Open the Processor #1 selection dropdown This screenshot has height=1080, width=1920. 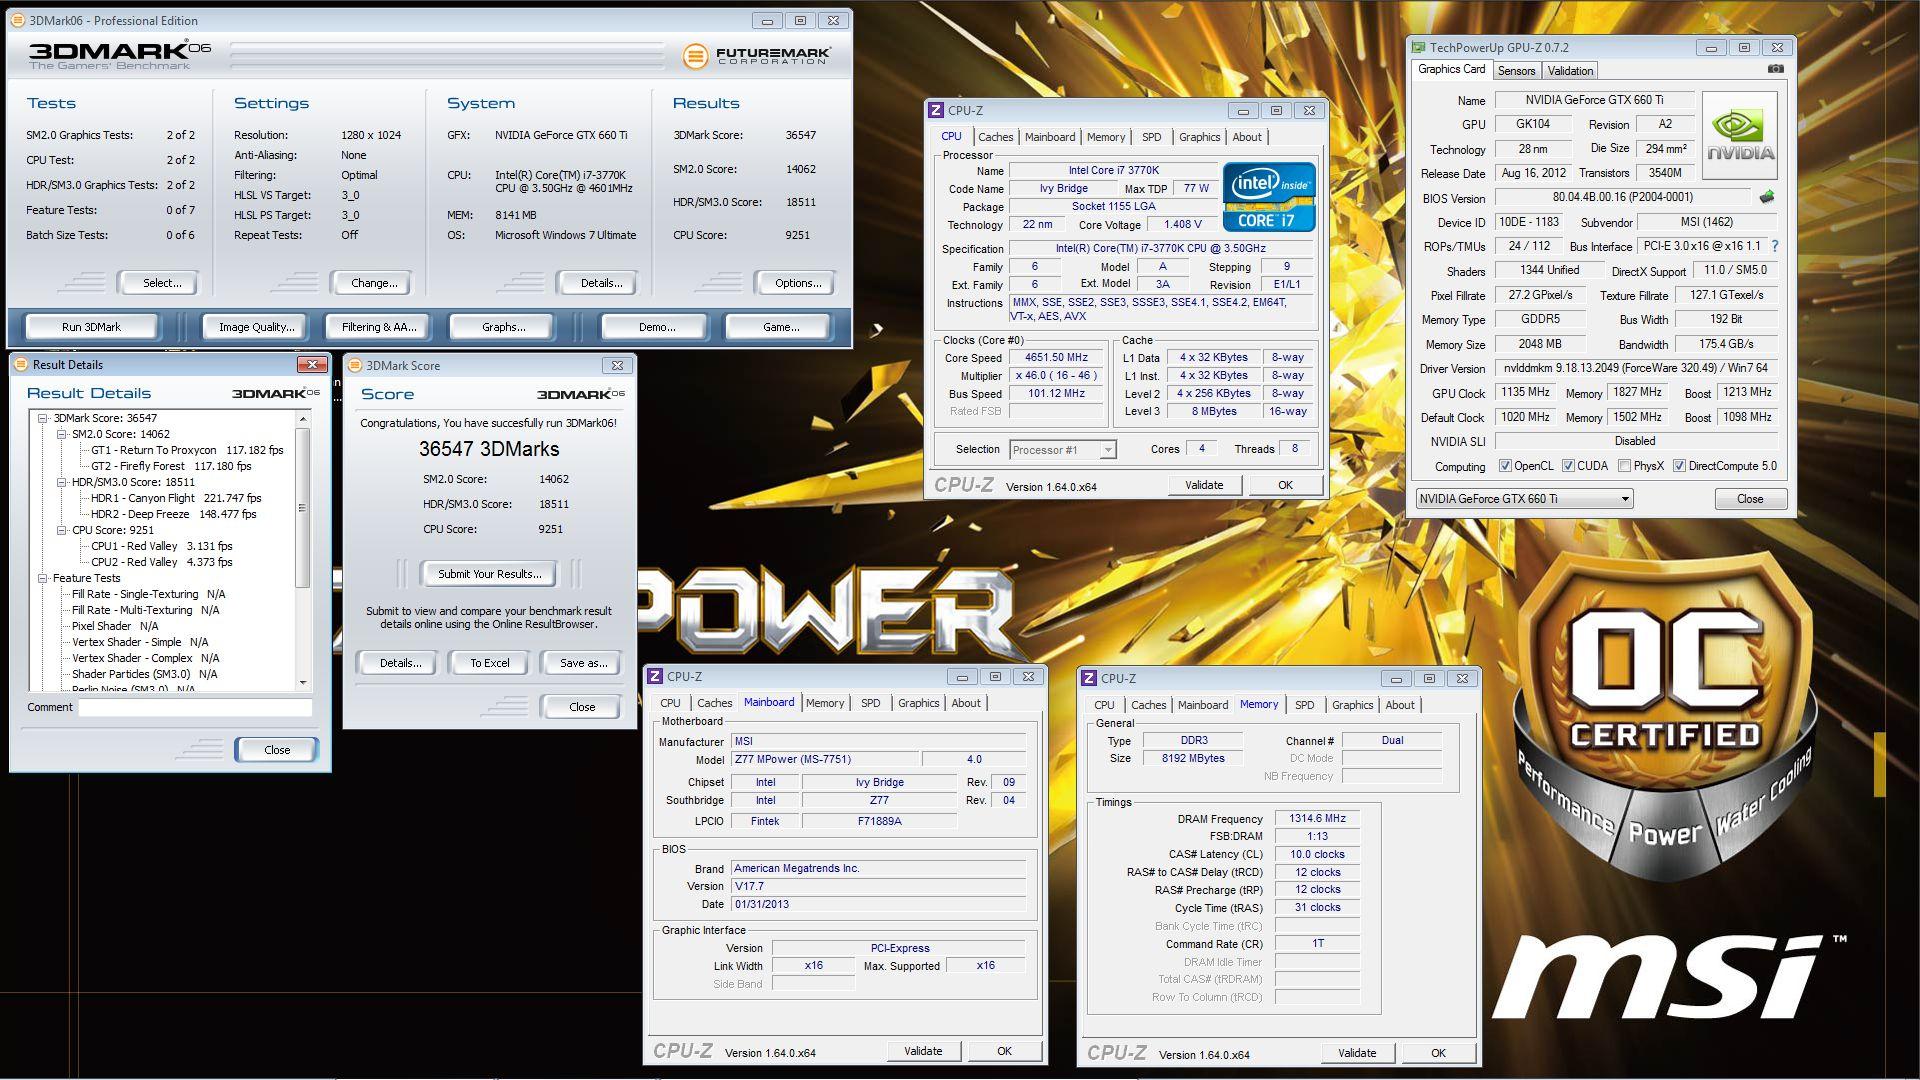click(x=1062, y=450)
